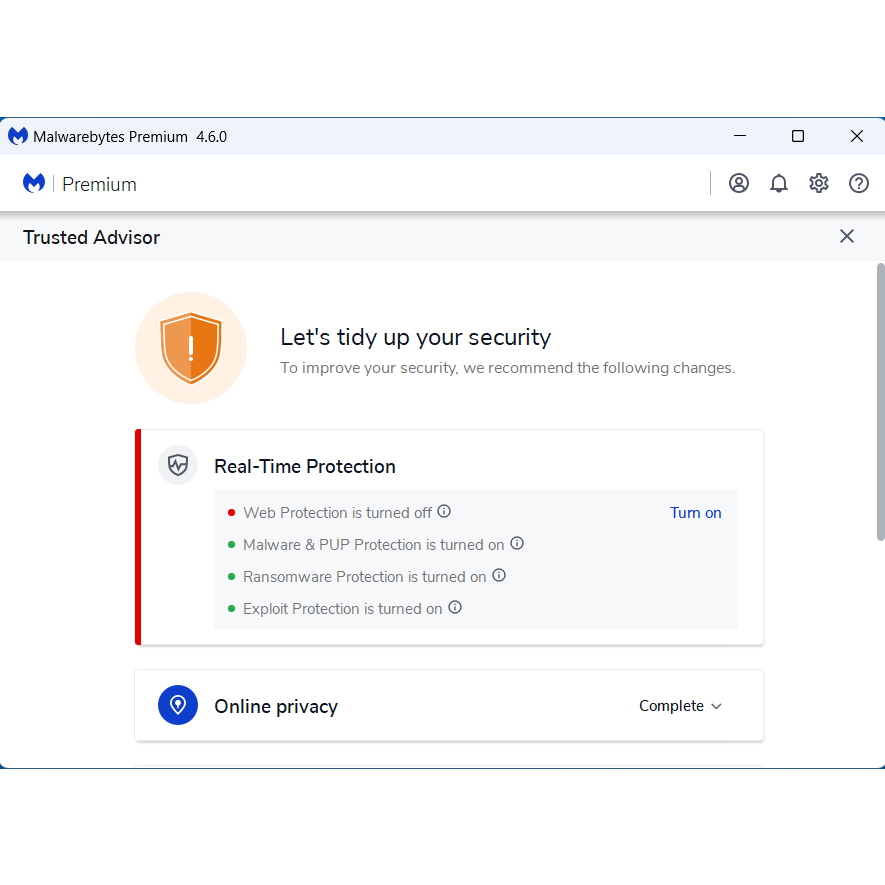
Task: Click the Trusted Advisor heading
Action: [x=91, y=237]
